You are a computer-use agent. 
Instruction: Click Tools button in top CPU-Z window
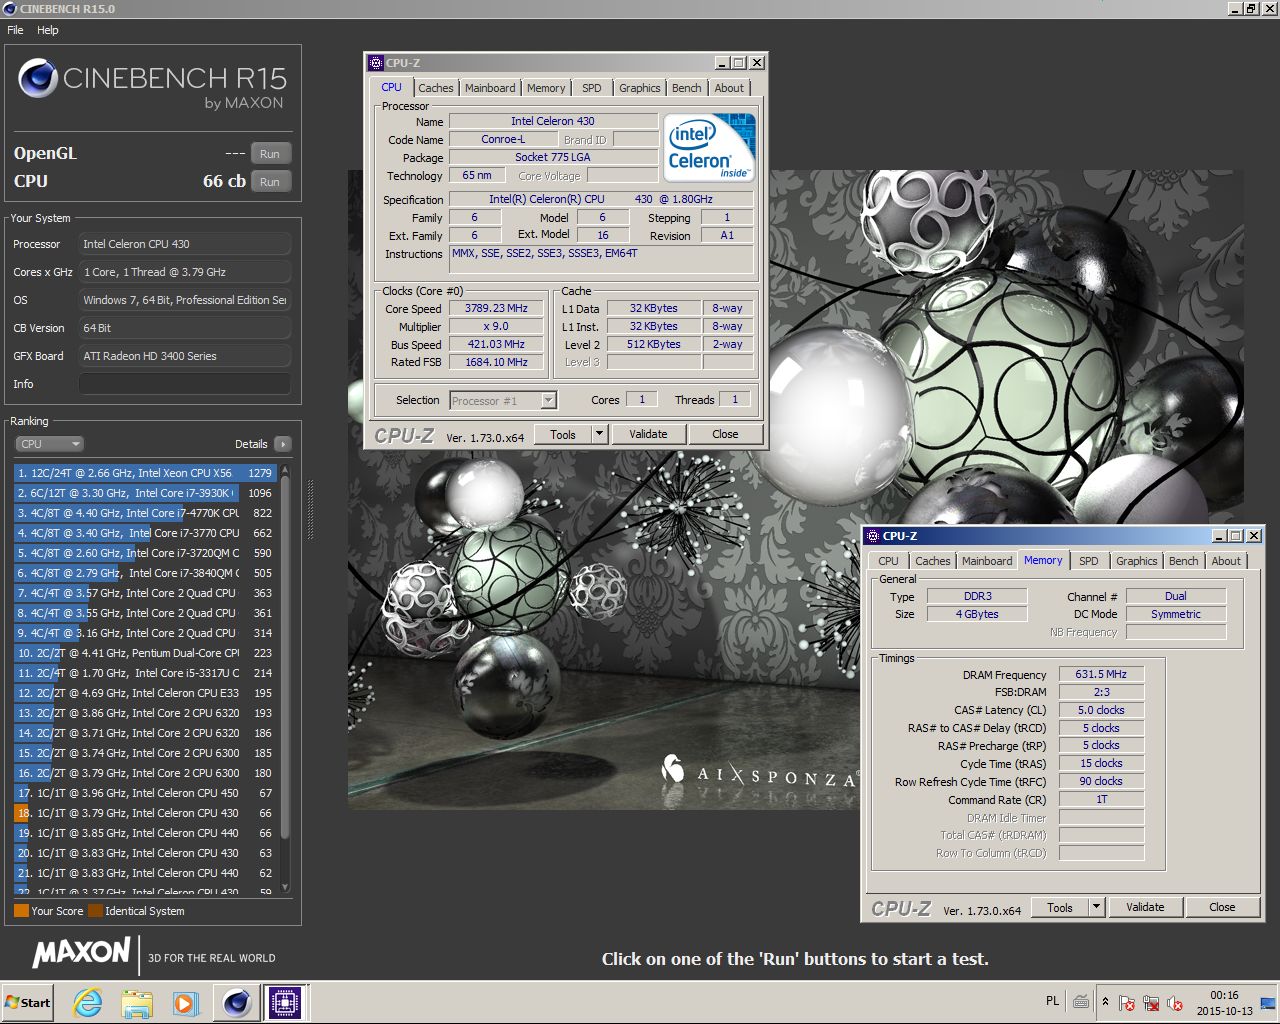point(563,434)
